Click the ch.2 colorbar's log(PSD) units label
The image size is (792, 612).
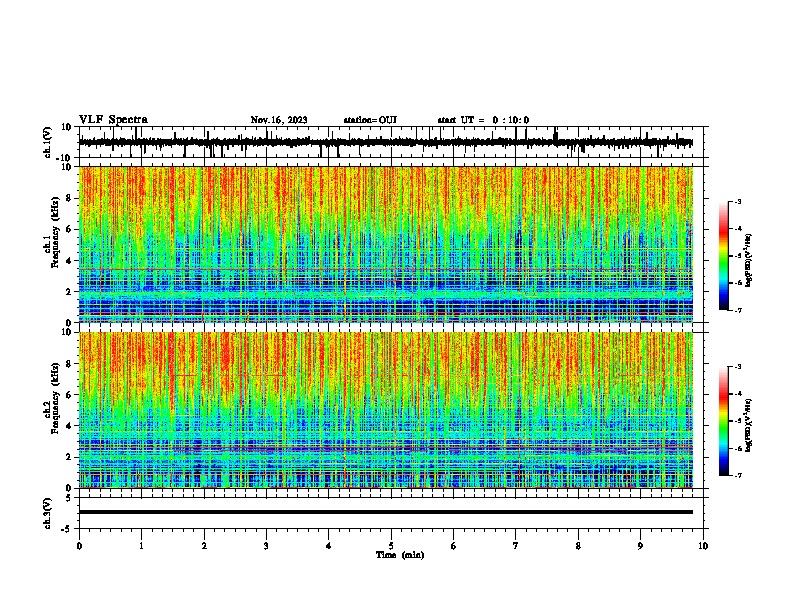coord(749,425)
